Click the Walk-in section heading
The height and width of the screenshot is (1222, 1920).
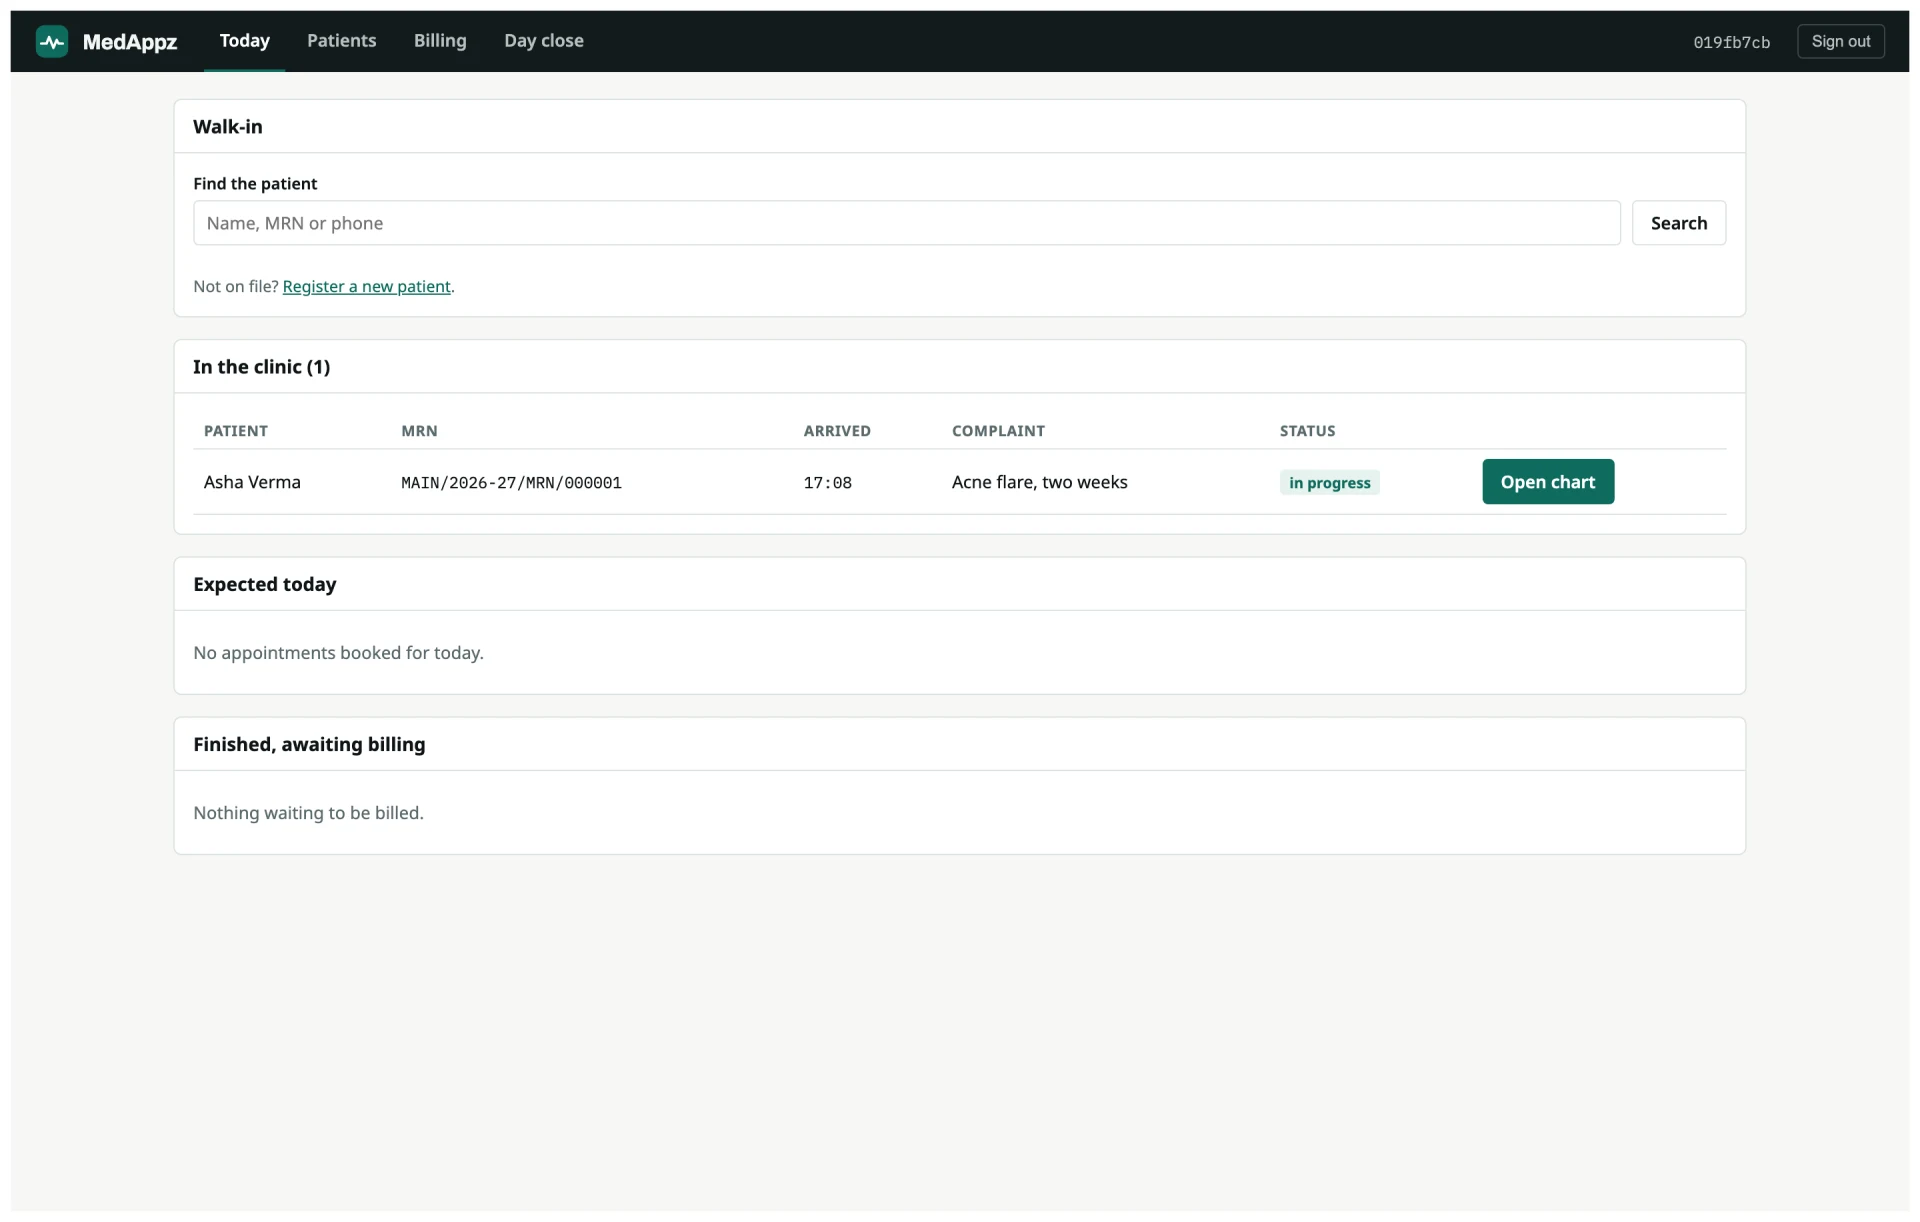[x=228, y=127]
